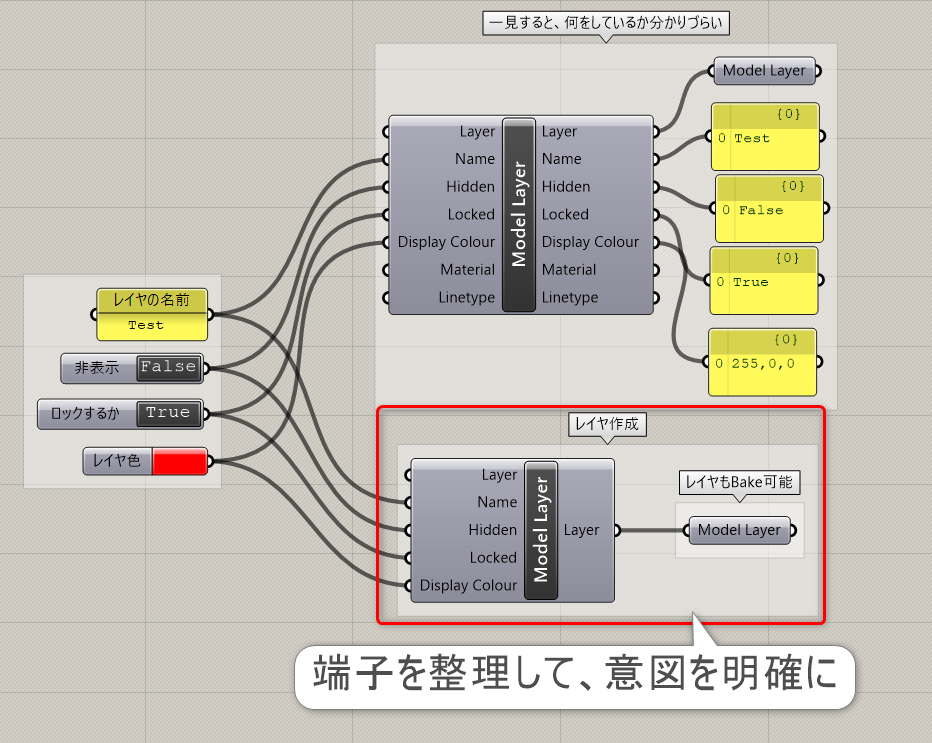Click the Hidden output wired to the False panel
Screen dimensions: 932x743
566,187
